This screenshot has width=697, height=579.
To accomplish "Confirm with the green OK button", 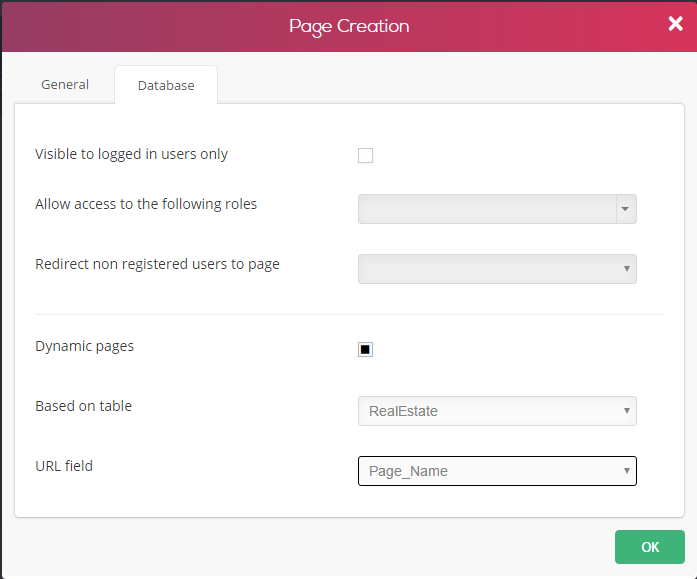I will pos(649,547).
